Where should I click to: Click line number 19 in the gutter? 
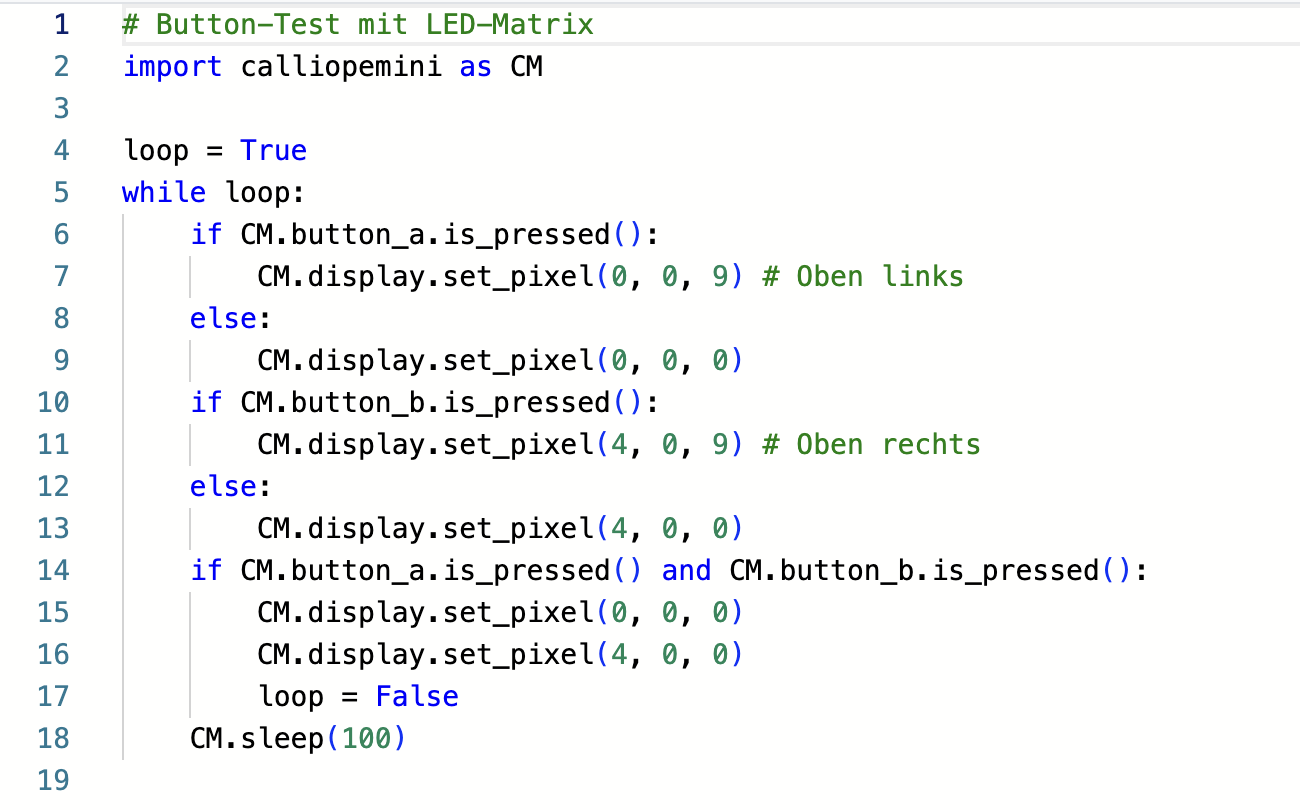pyautogui.click(x=53, y=780)
